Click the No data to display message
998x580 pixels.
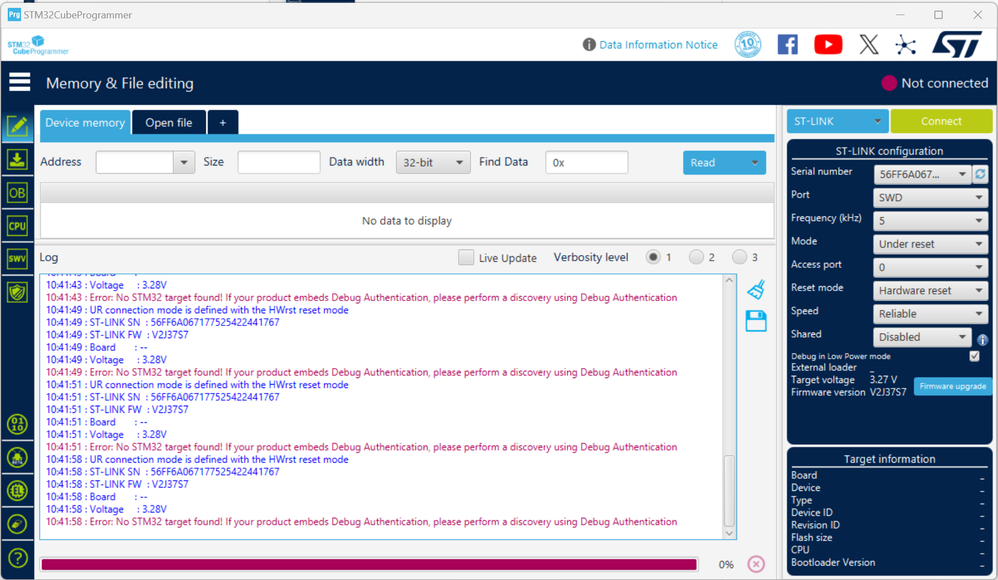(x=407, y=220)
